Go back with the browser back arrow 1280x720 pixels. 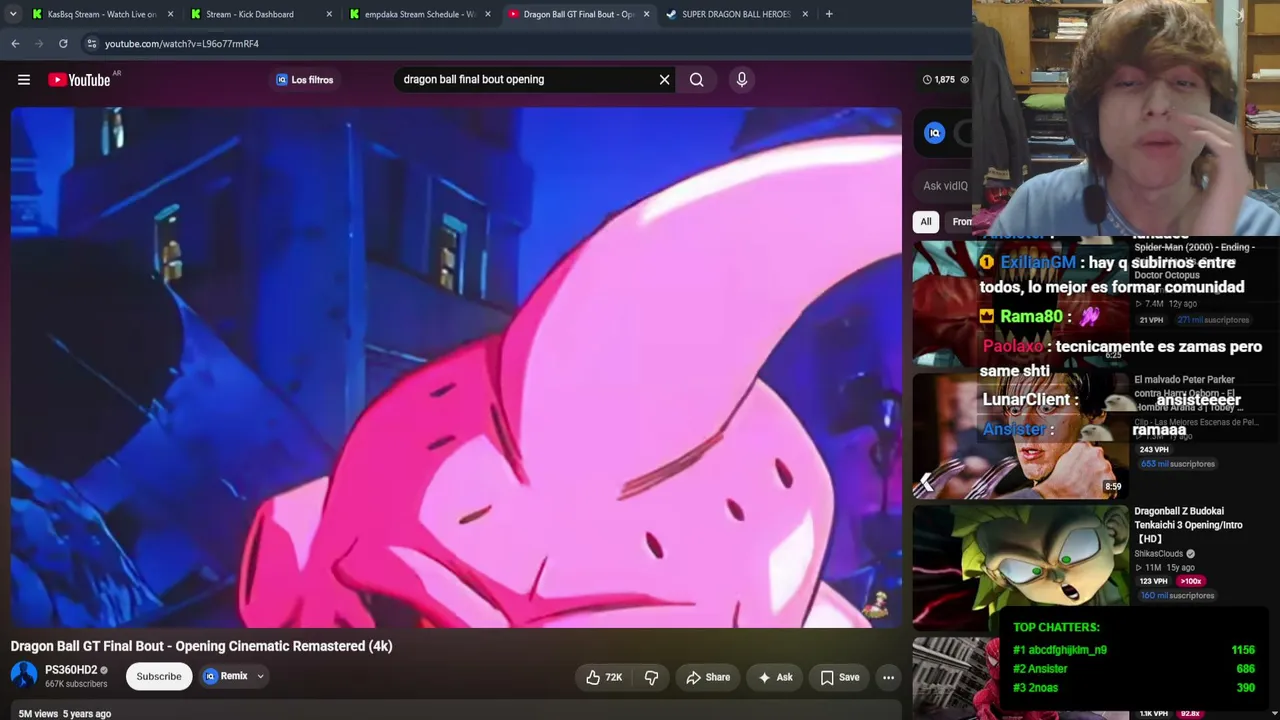(x=15, y=44)
